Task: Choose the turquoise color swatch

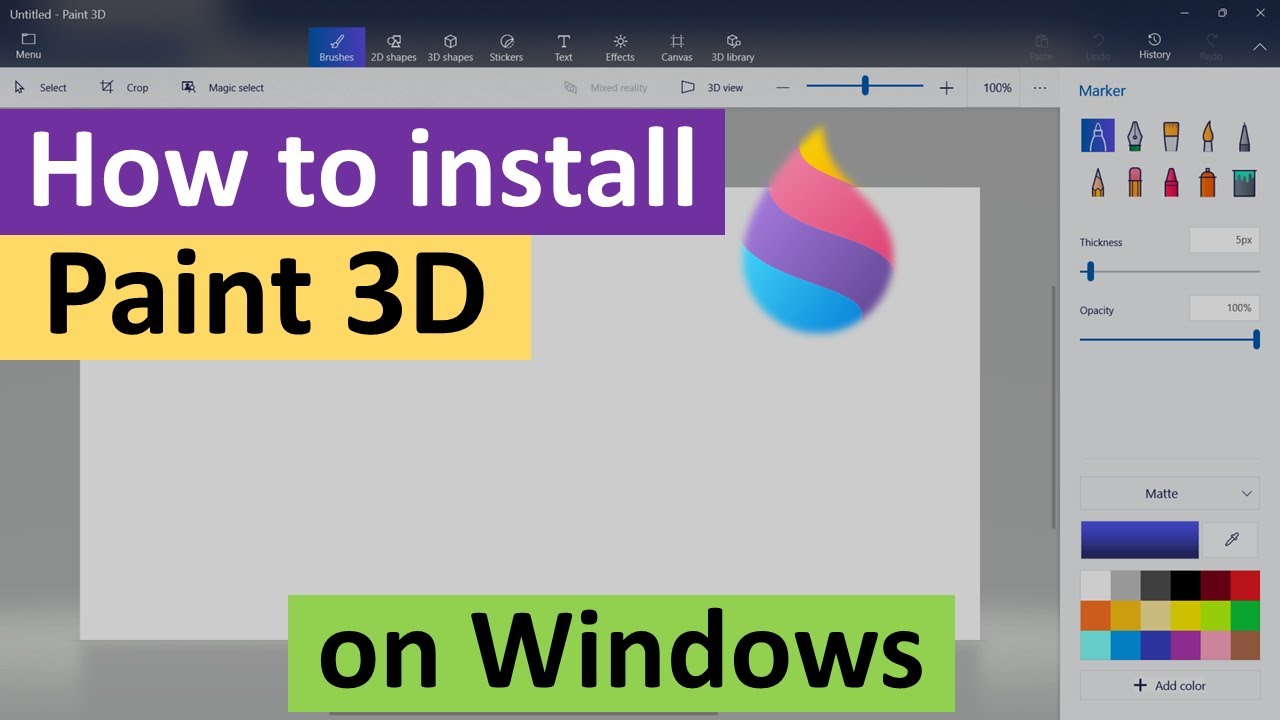Action: pyautogui.click(x=1095, y=645)
